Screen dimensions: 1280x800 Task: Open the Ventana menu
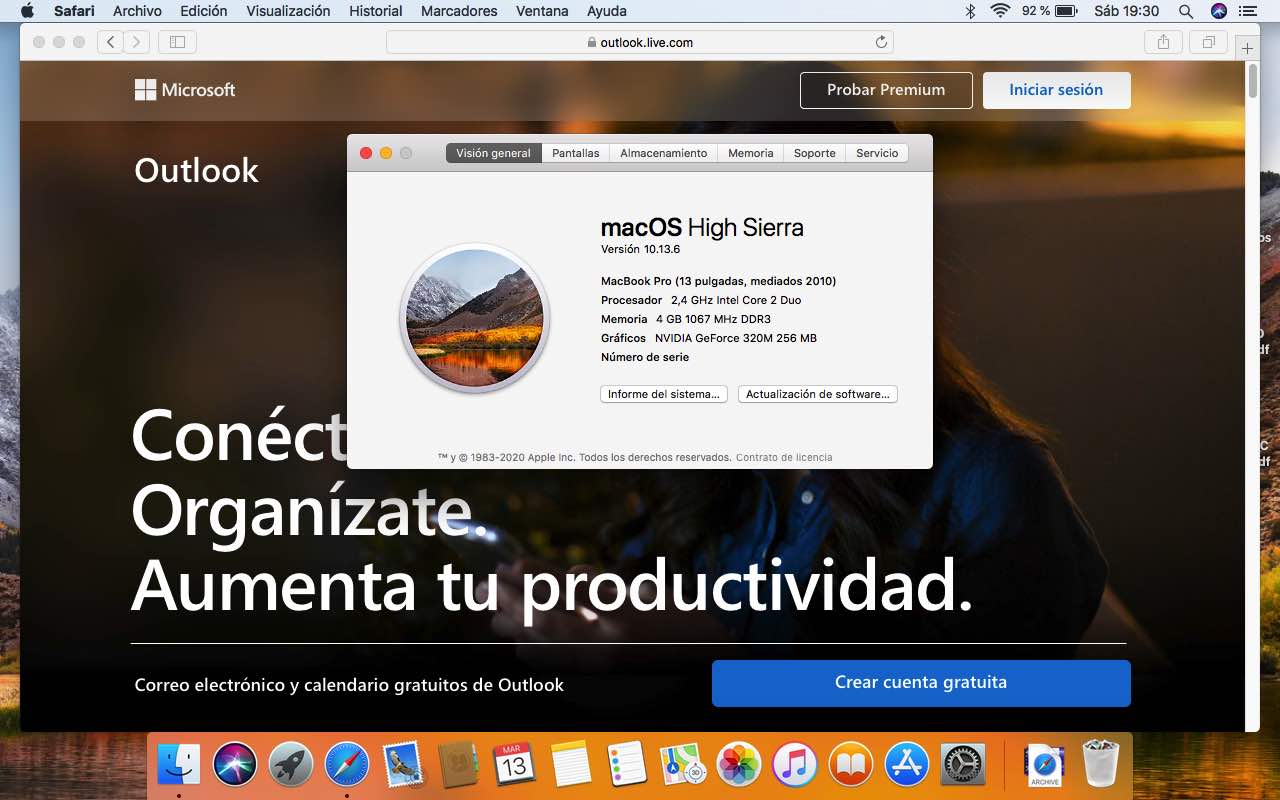pos(542,11)
